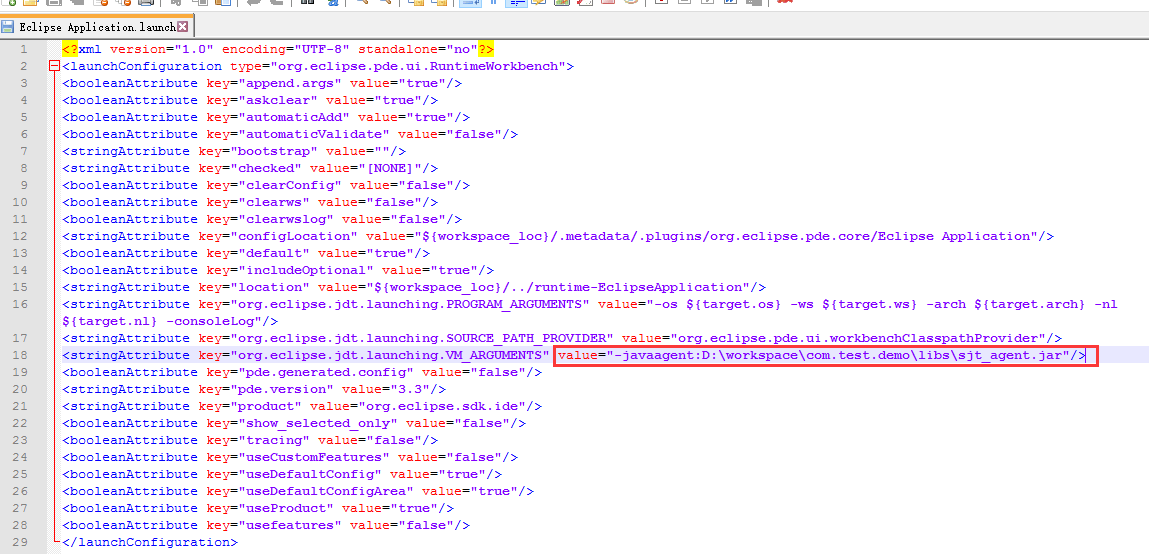1149x554 pixels.
Task: Toggle the Word Wrap toolbar button
Action: [x=470, y=3]
